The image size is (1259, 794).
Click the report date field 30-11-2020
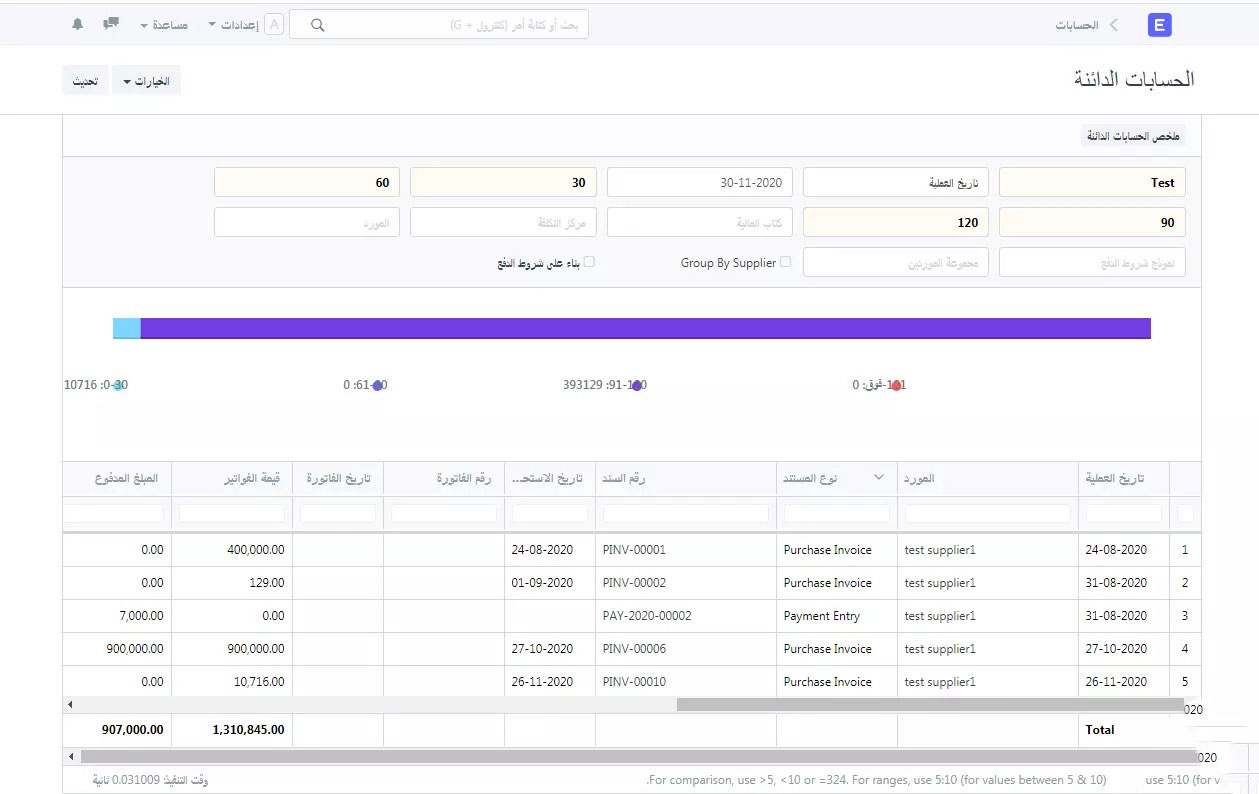[x=700, y=182]
